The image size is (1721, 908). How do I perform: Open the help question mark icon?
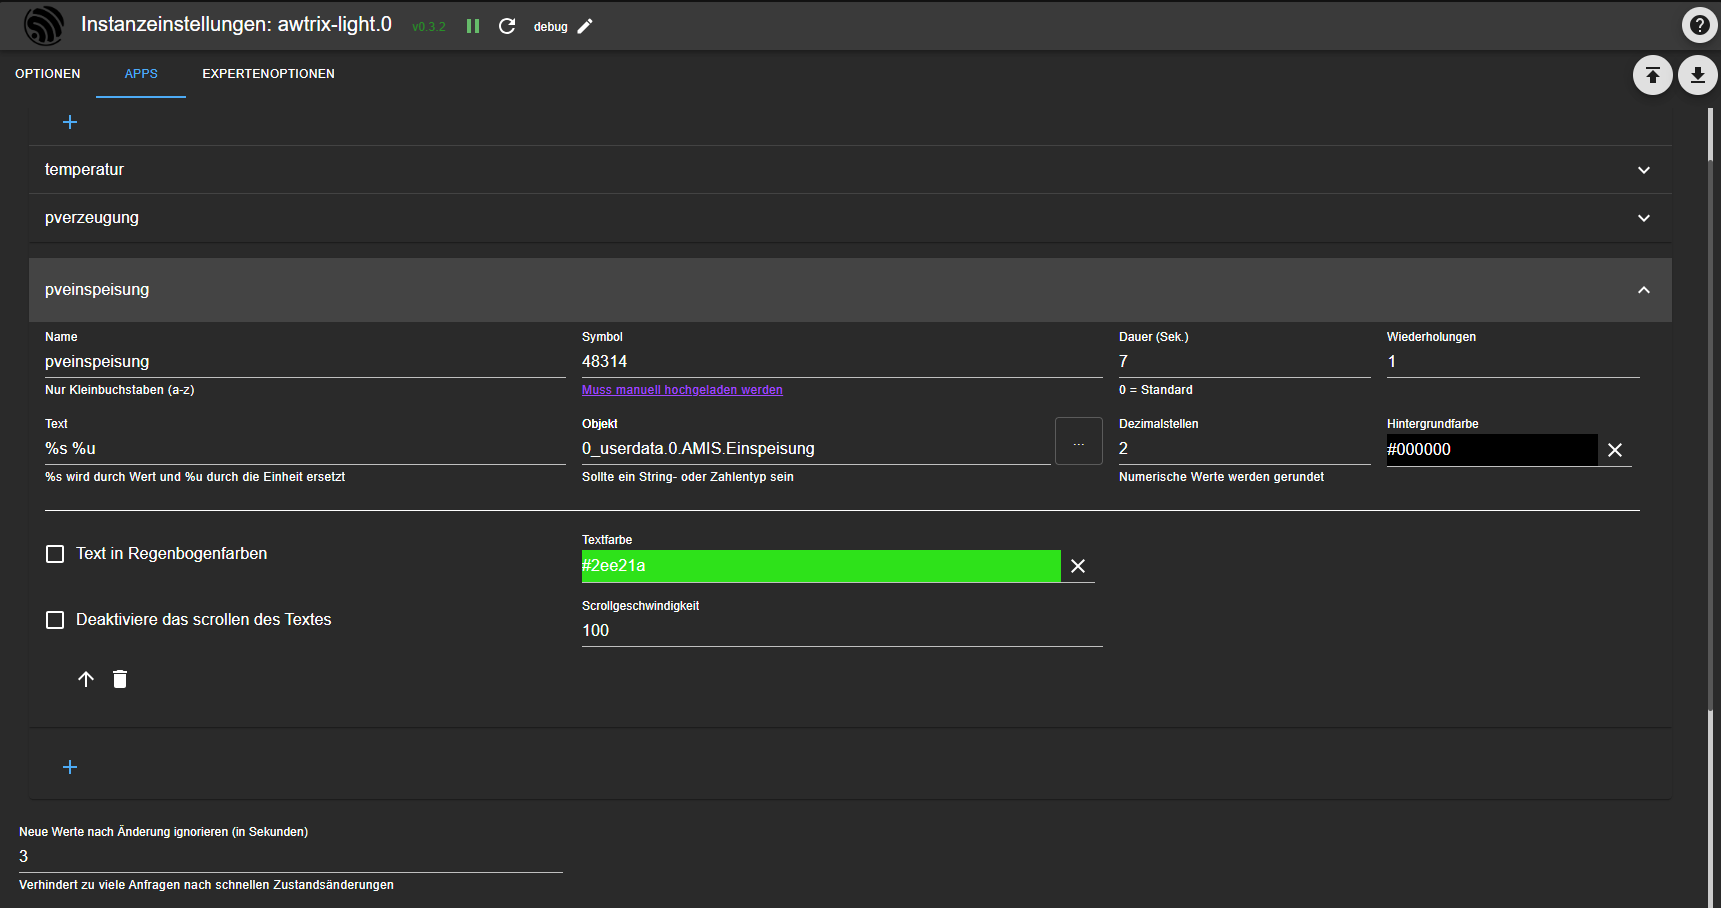(x=1699, y=25)
